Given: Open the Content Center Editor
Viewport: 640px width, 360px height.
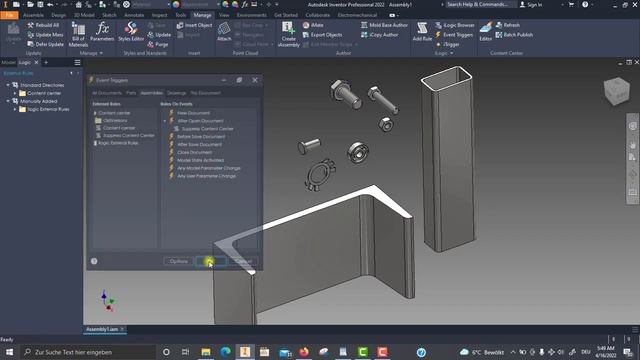Looking at the screenshot, I should click(x=485, y=32).
